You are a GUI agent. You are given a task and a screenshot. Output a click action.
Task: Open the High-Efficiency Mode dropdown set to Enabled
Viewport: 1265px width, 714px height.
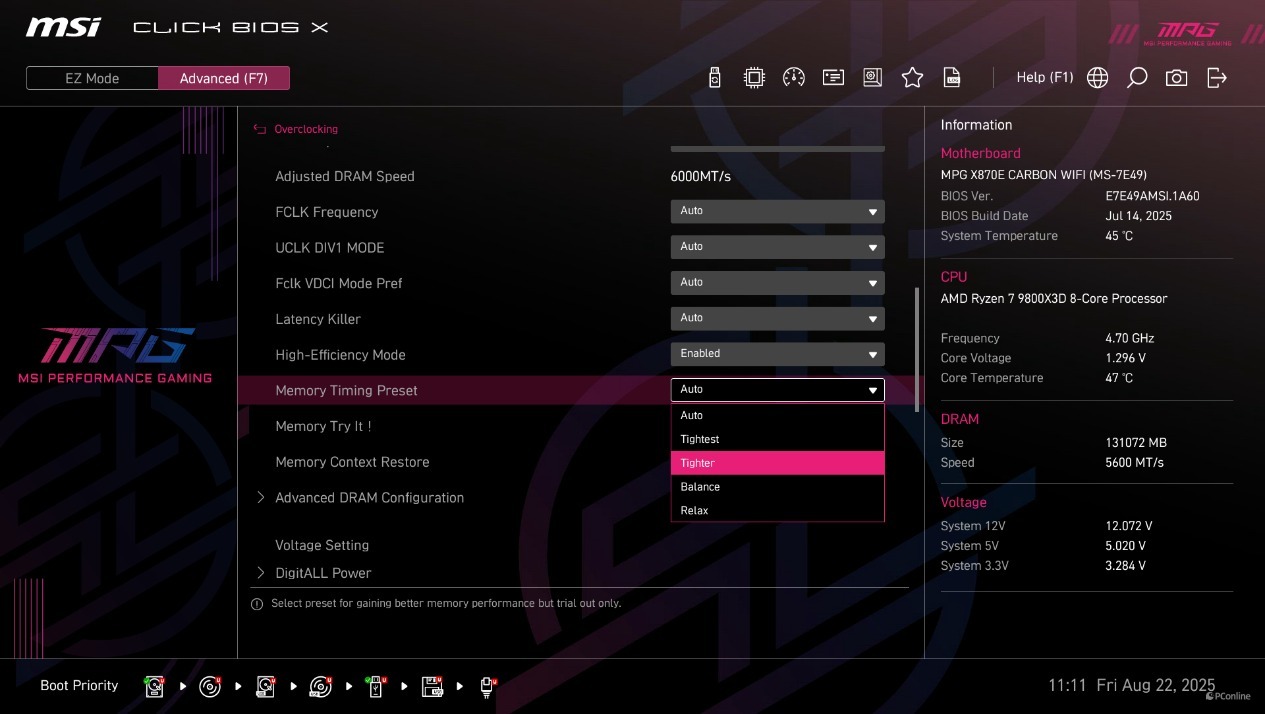click(777, 354)
